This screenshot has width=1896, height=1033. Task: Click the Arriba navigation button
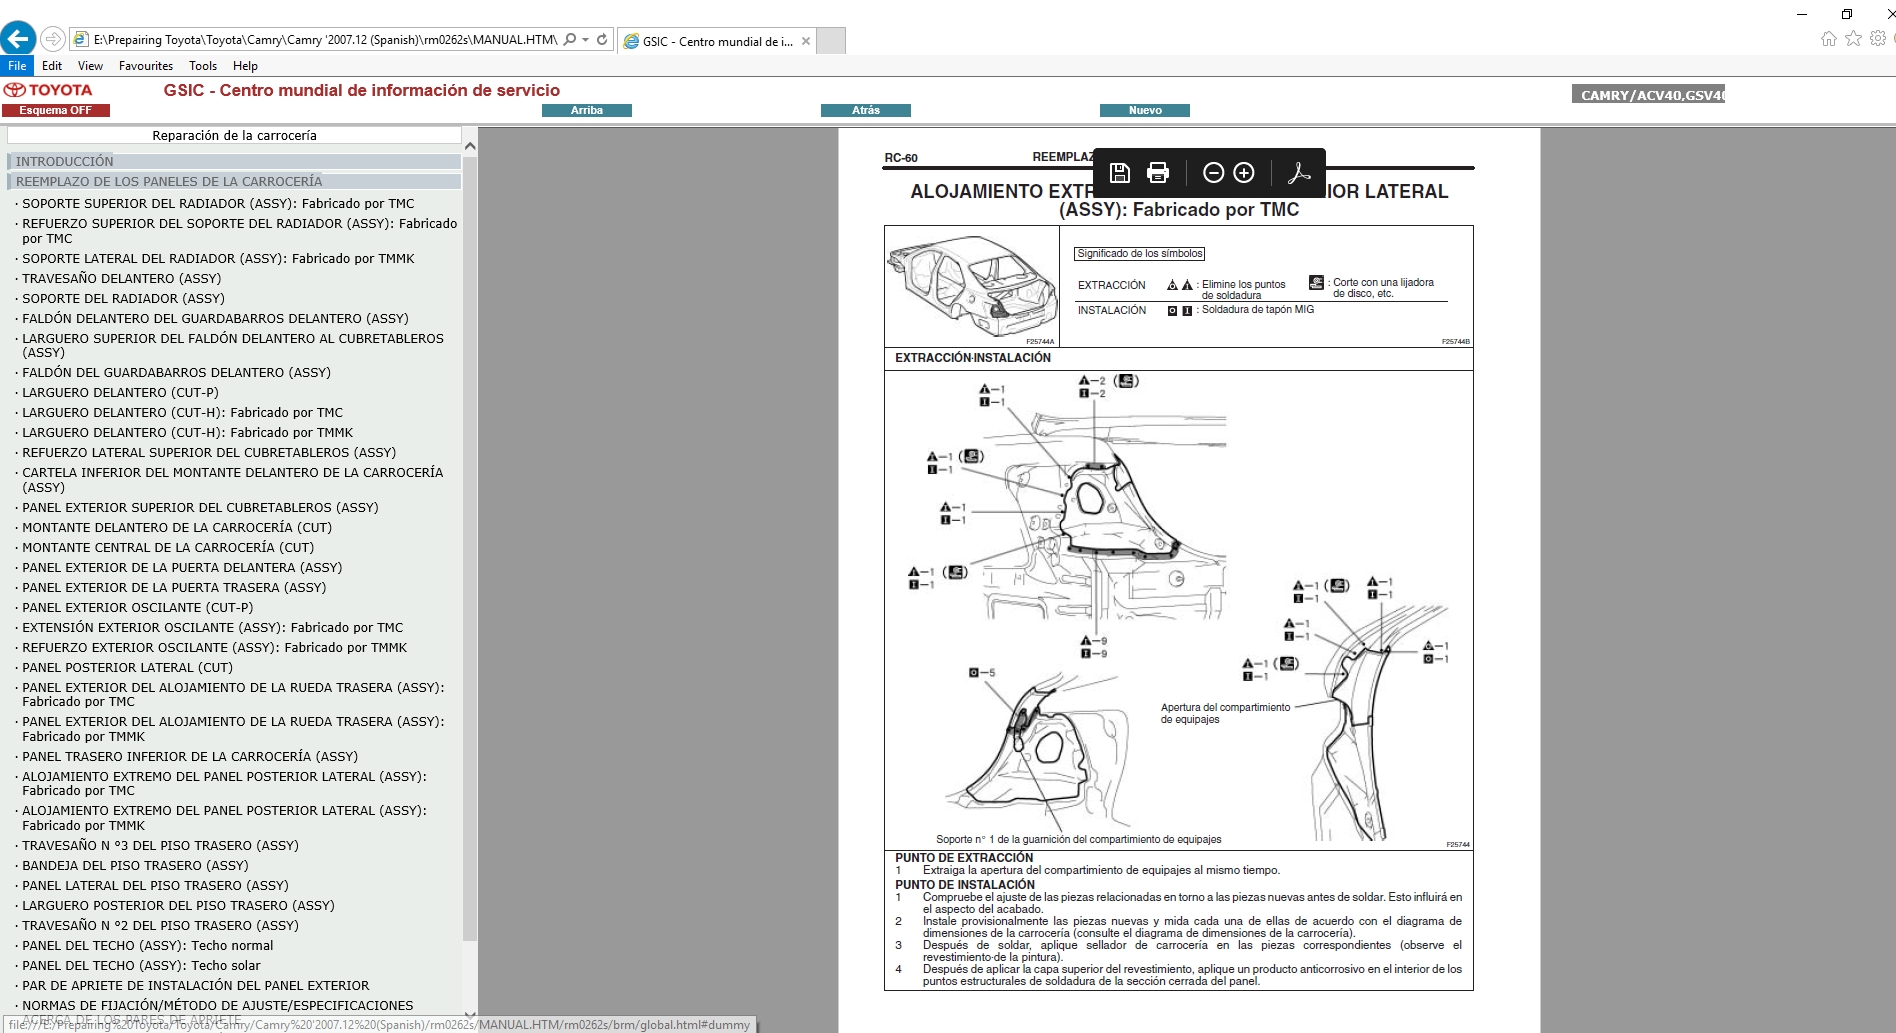click(588, 110)
